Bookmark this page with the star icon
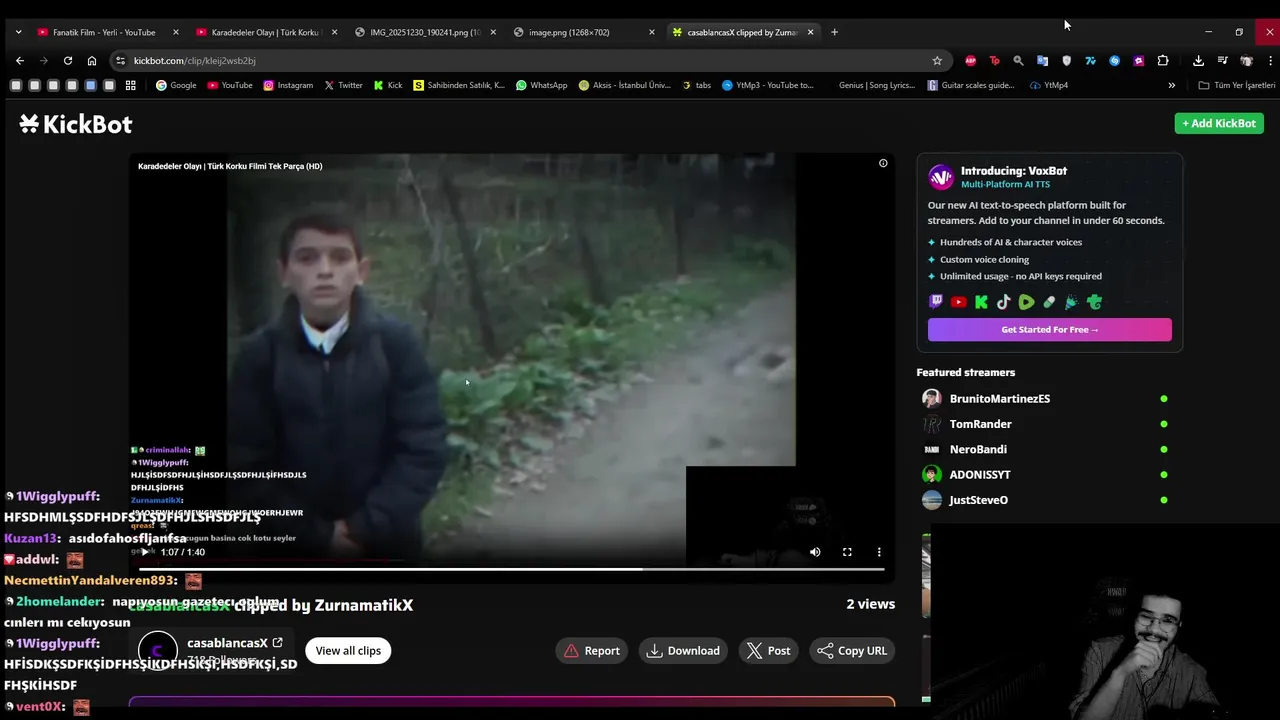The width and height of the screenshot is (1280, 720). click(x=937, y=60)
